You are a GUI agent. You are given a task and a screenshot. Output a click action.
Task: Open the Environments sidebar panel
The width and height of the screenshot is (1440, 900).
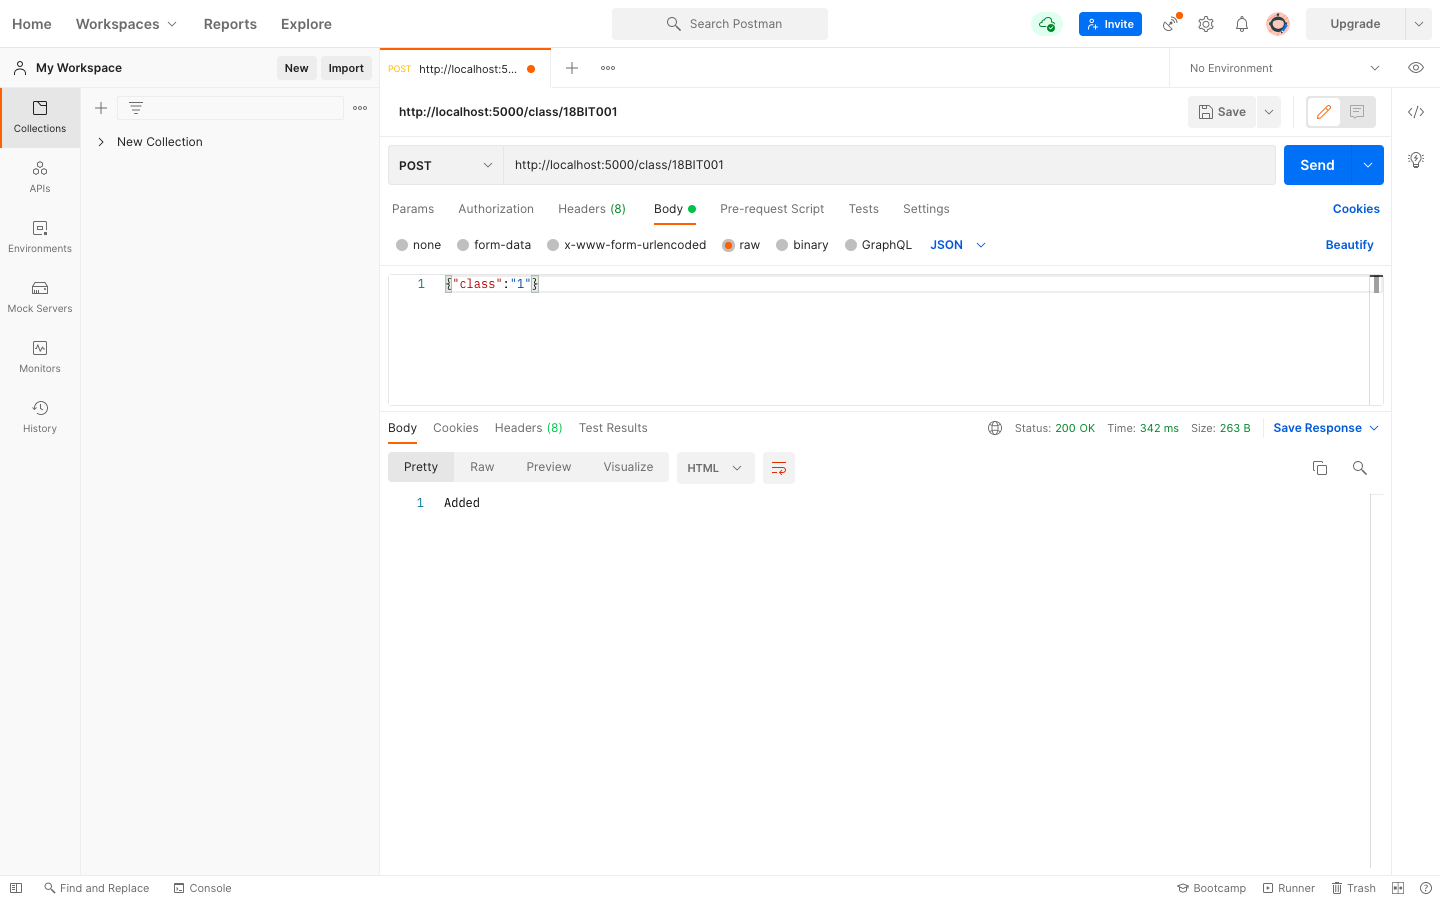tap(40, 237)
